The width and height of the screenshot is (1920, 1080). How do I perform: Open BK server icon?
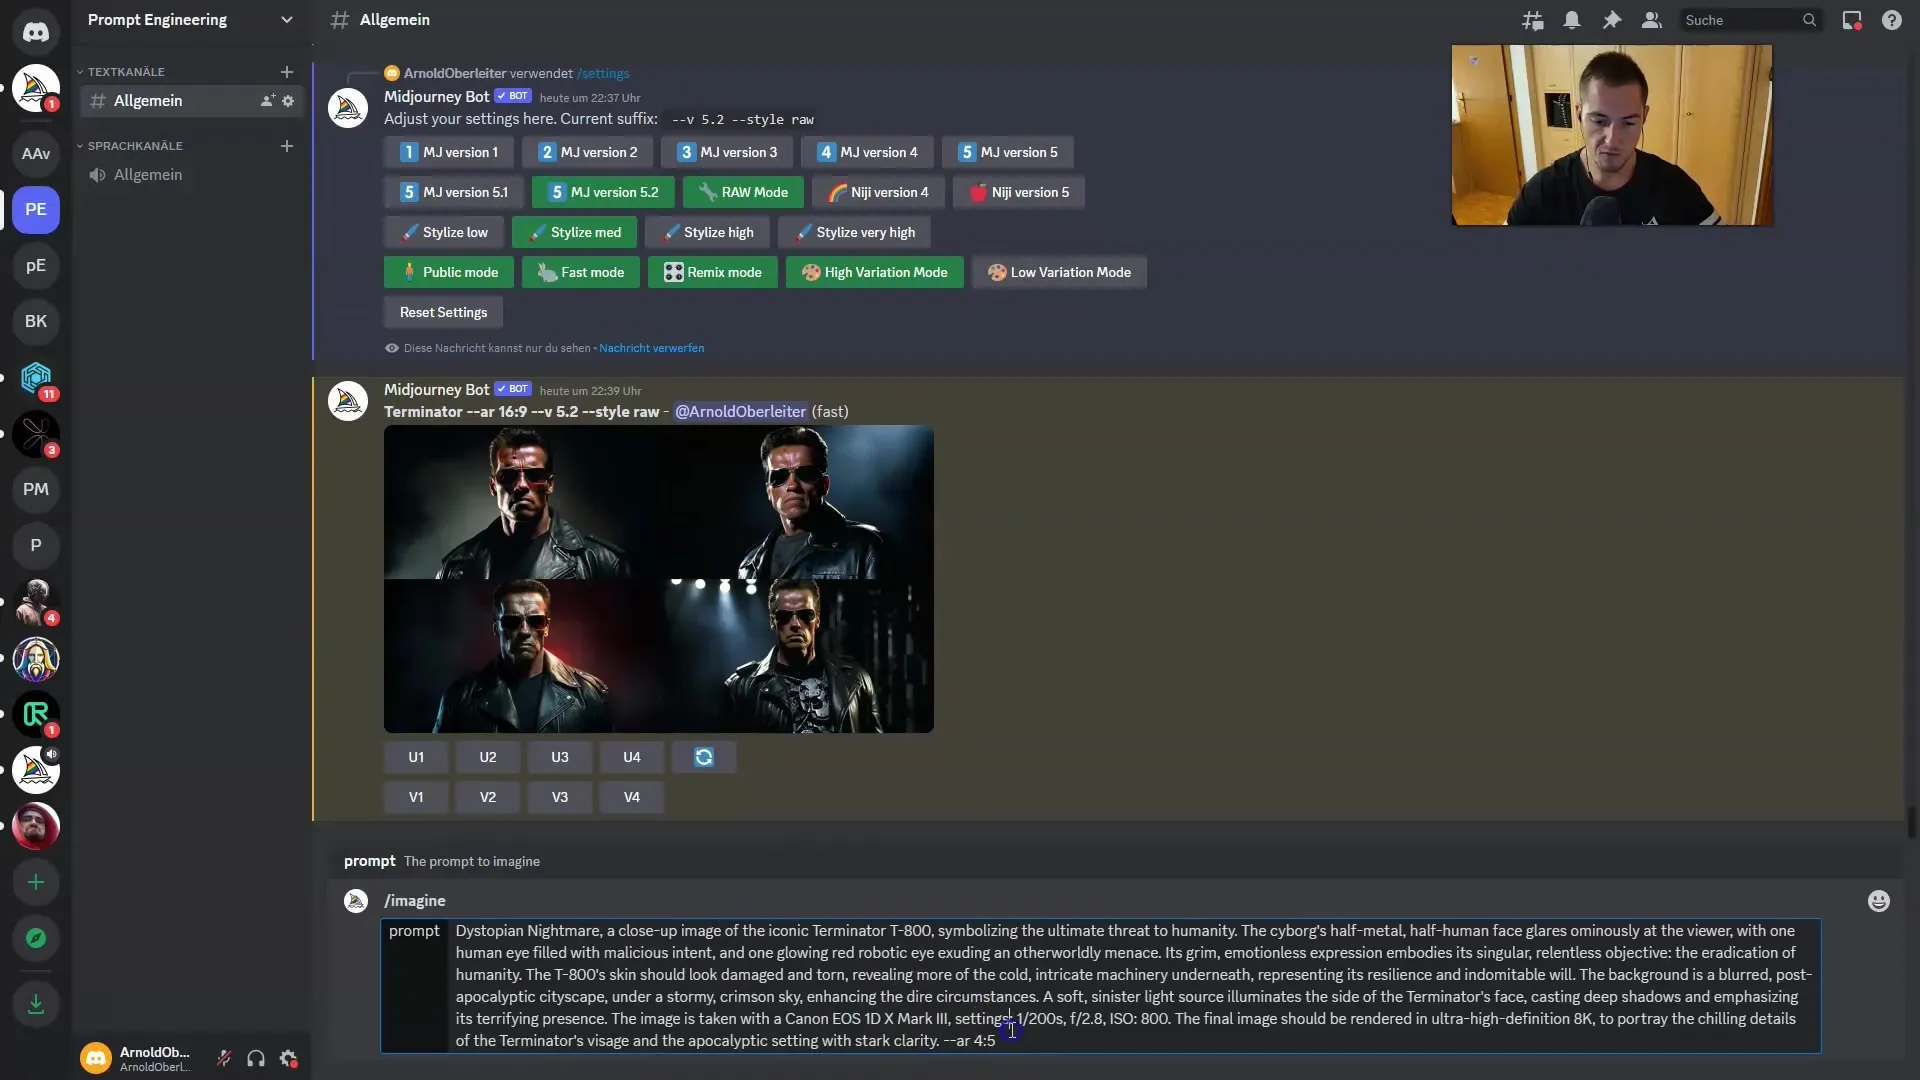[x=36, y=322]
